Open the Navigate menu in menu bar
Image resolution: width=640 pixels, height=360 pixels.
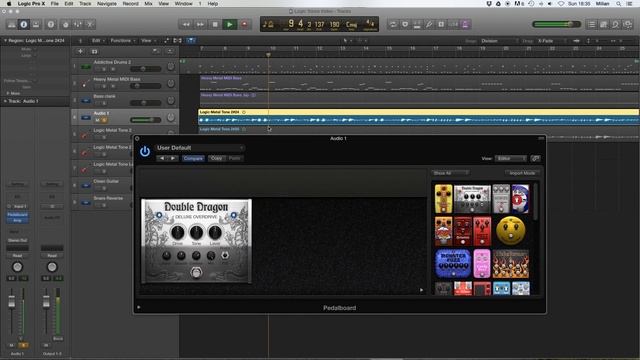click(x=107, y=4)
